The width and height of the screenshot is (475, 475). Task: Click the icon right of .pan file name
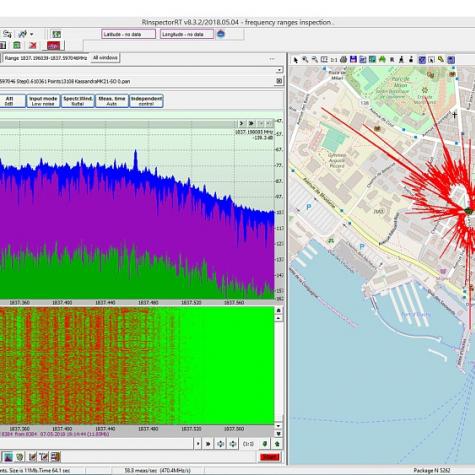(x=279, y=81)
